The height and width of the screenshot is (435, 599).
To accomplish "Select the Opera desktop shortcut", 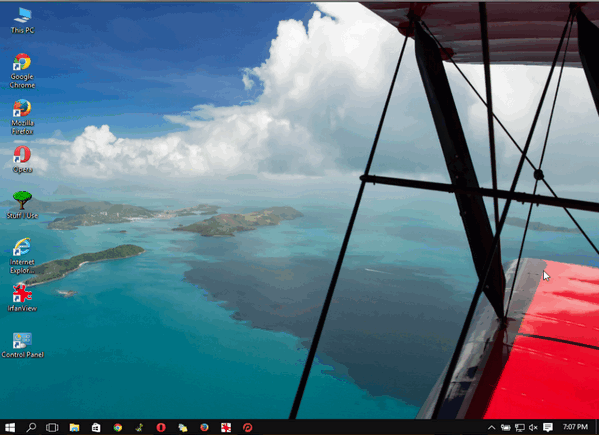I will click(22, 159).
